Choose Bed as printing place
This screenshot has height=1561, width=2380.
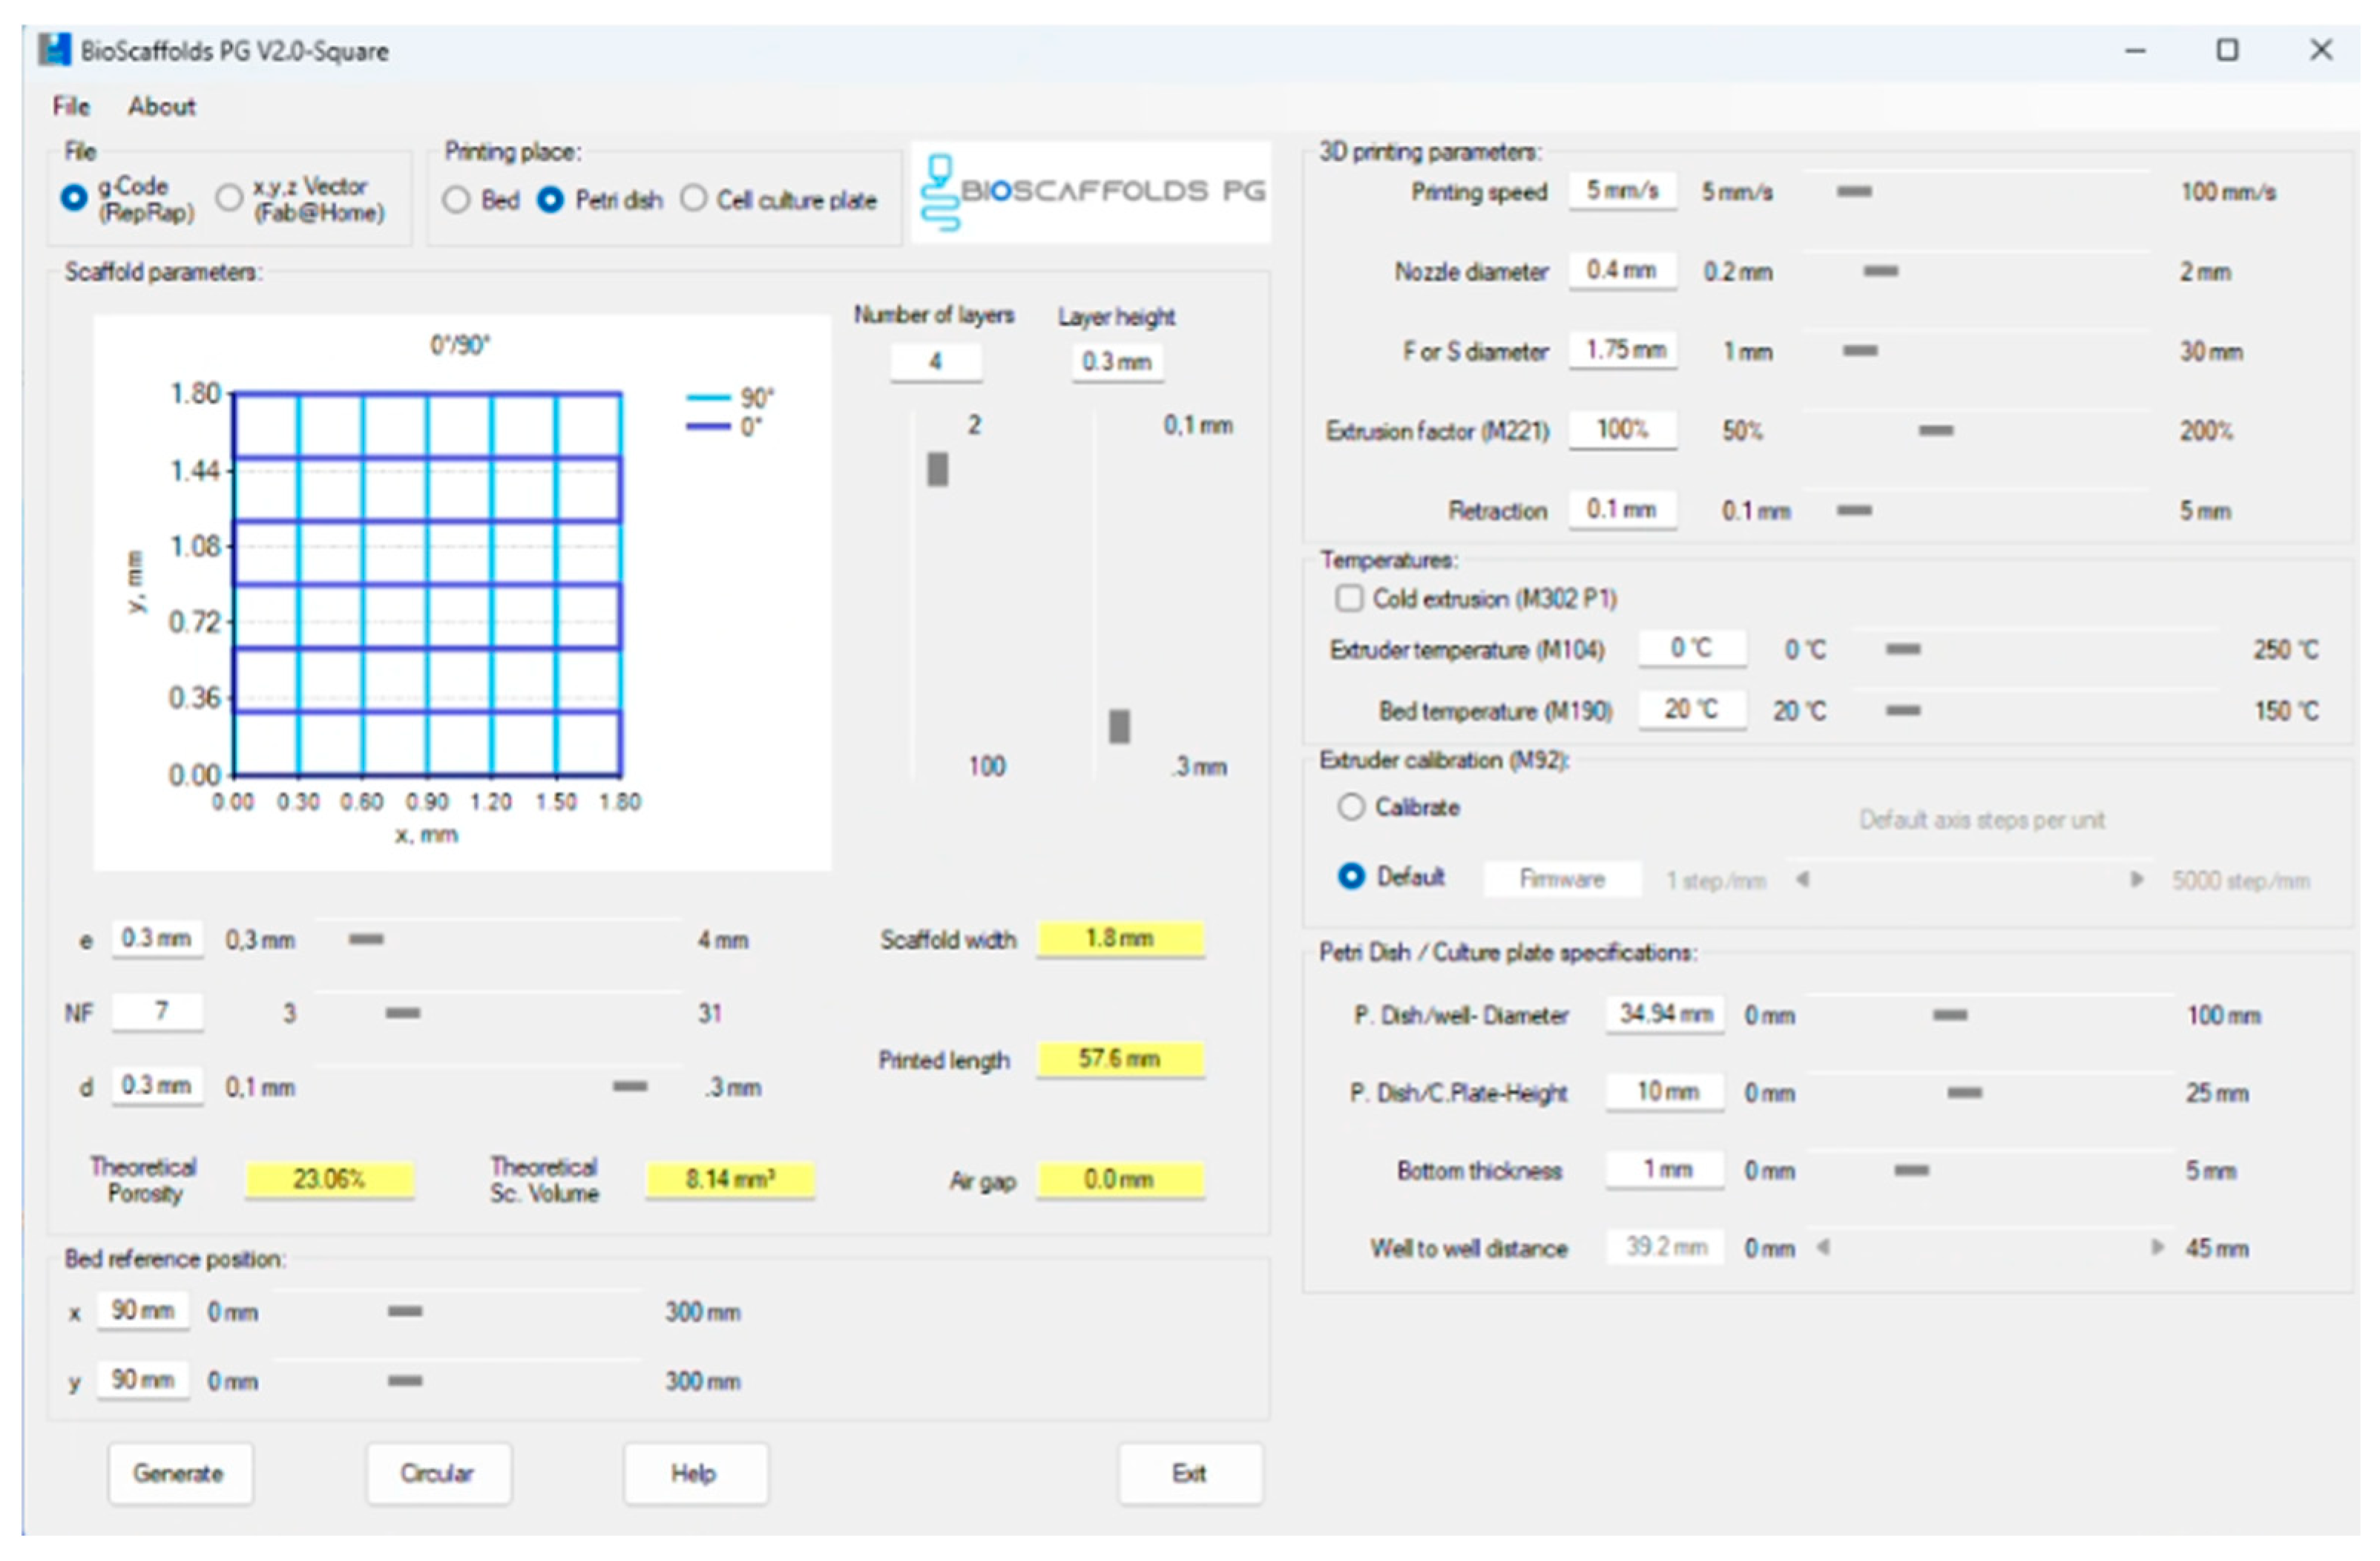click(x=456, y=200)
